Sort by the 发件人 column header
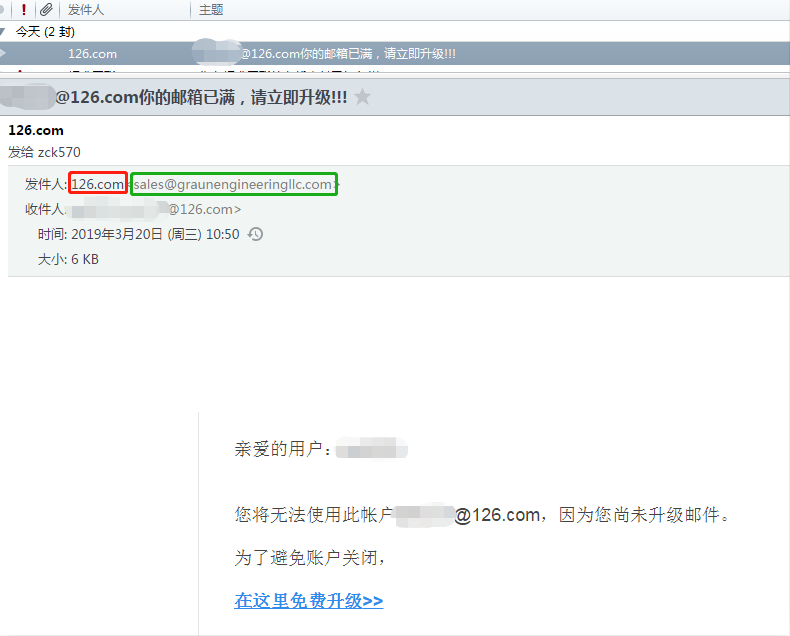 (x=86, y=10)
